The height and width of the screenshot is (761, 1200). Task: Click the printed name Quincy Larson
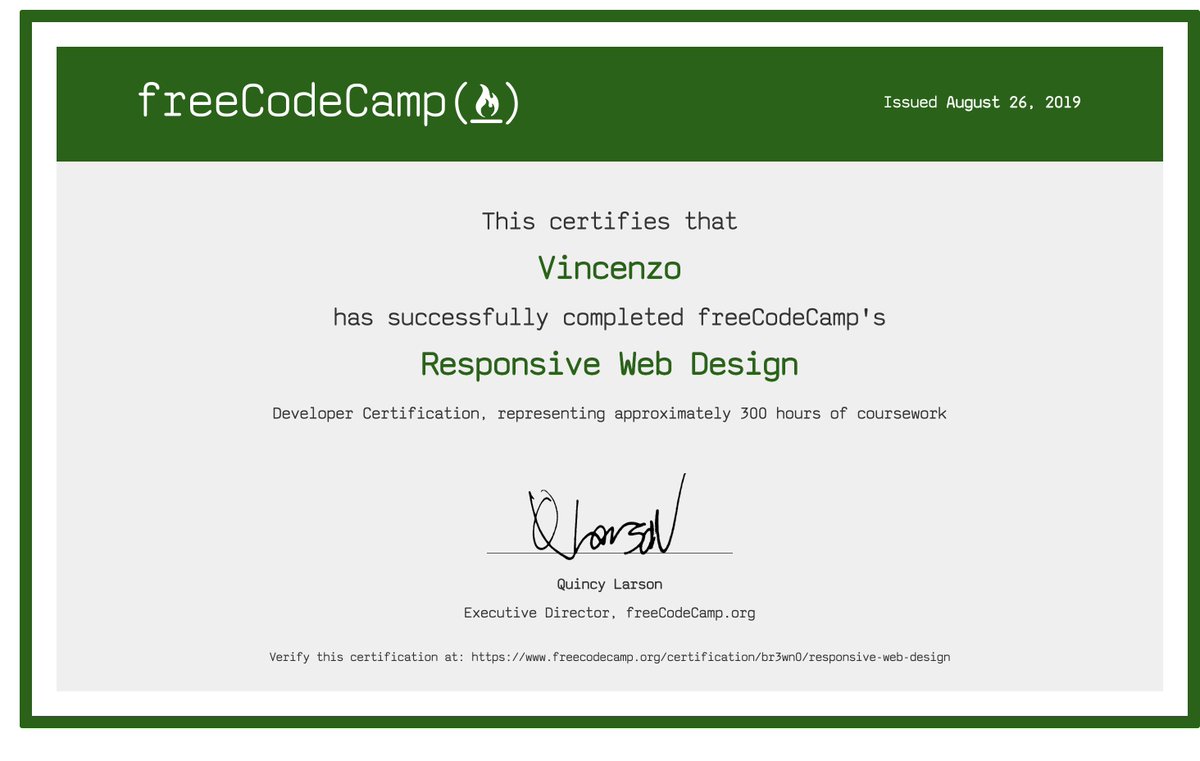click(609, 584)
